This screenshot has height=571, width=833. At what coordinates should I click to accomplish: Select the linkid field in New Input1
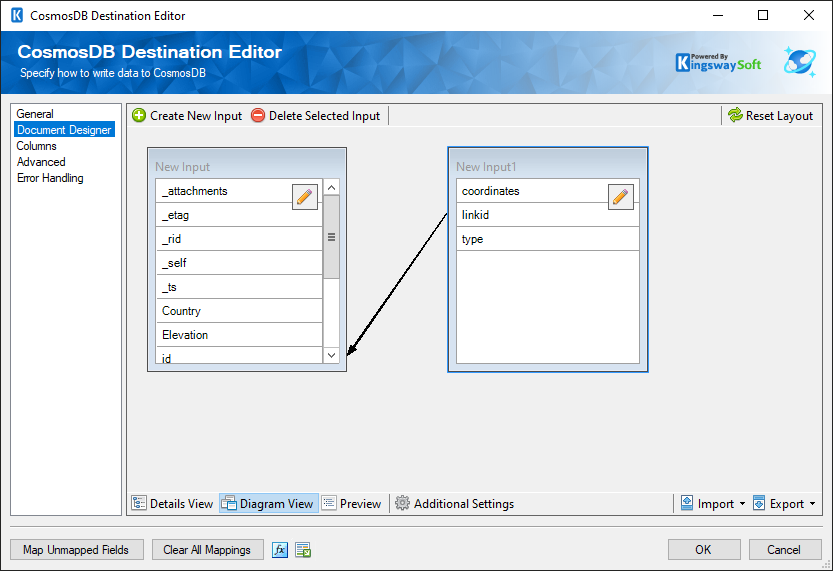(547, 215)
